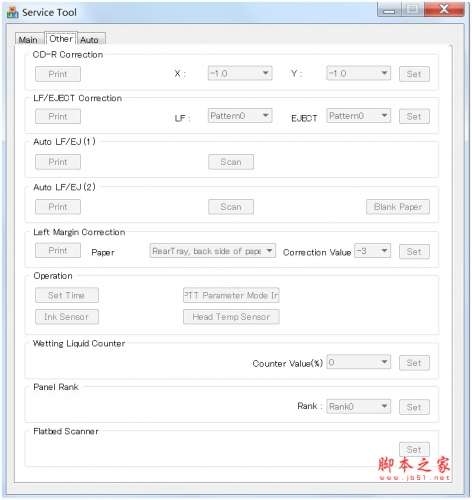Click Scan in Auto LF/EJ (2)
472x500 pixels.
point(231,207)
